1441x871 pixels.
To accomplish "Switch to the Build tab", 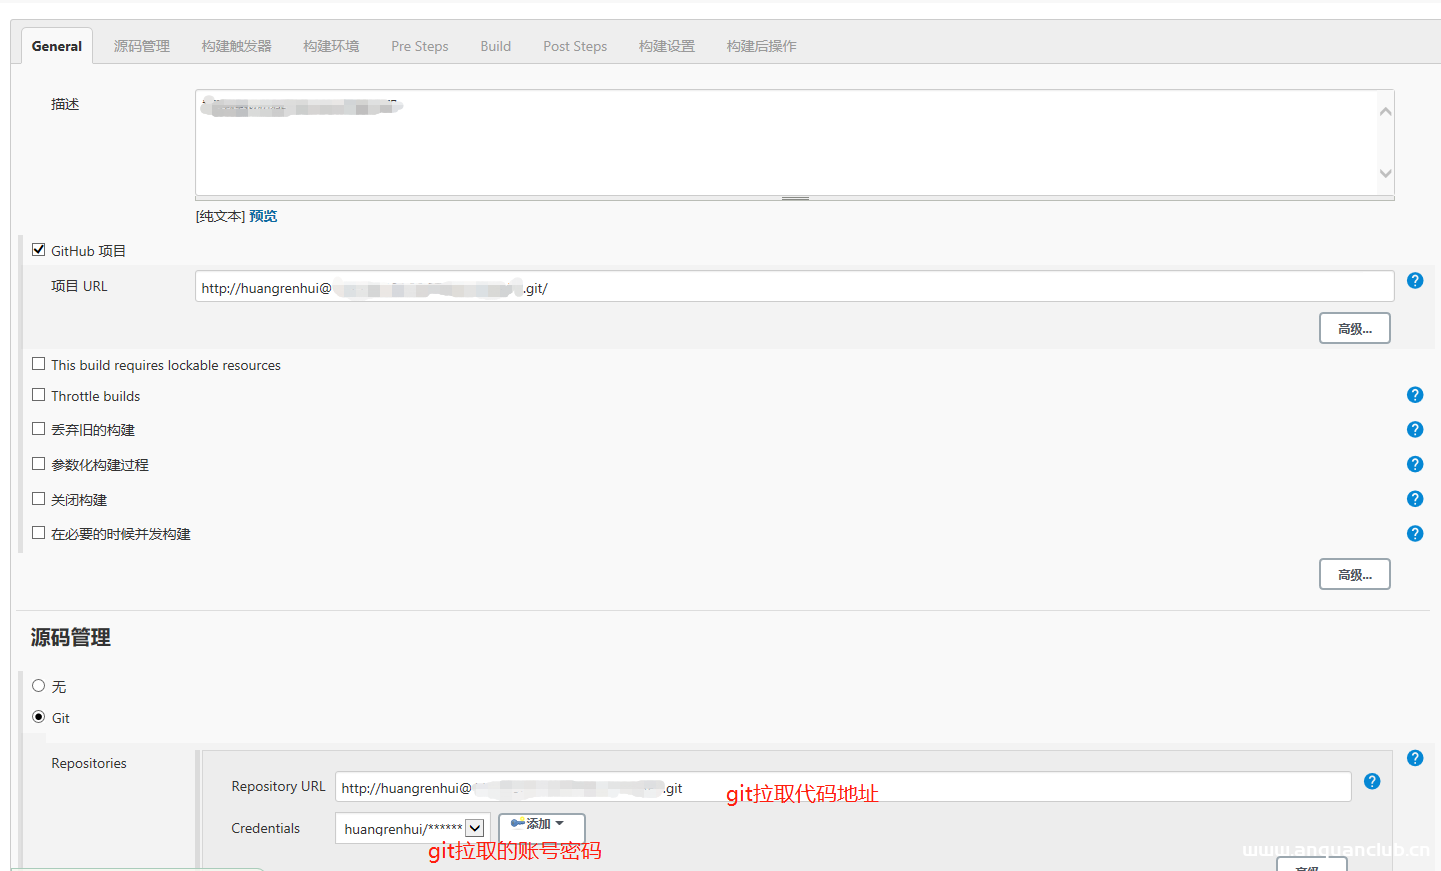I will click(x=496, y=46).
